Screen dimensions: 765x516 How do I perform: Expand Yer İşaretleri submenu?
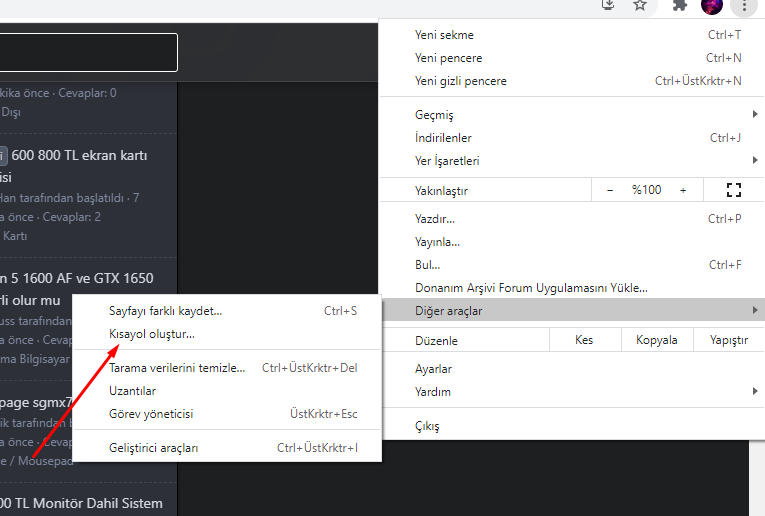click(572, 161)
